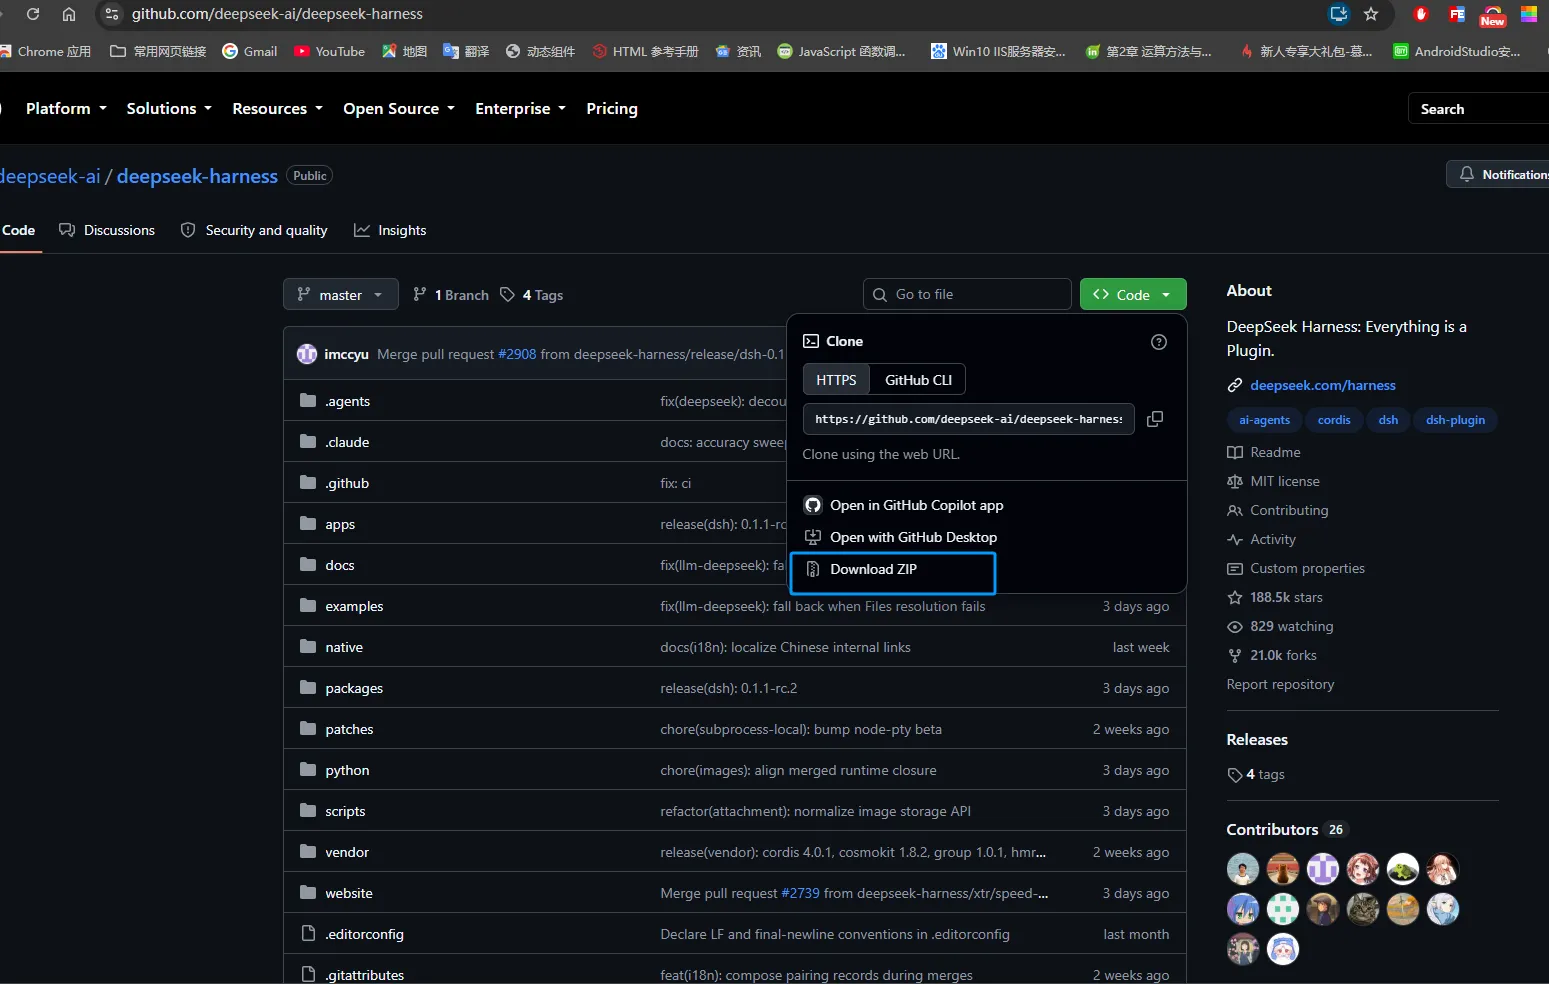Open the Security and quality tab
1549x984 pixels.
click(254, 230)
